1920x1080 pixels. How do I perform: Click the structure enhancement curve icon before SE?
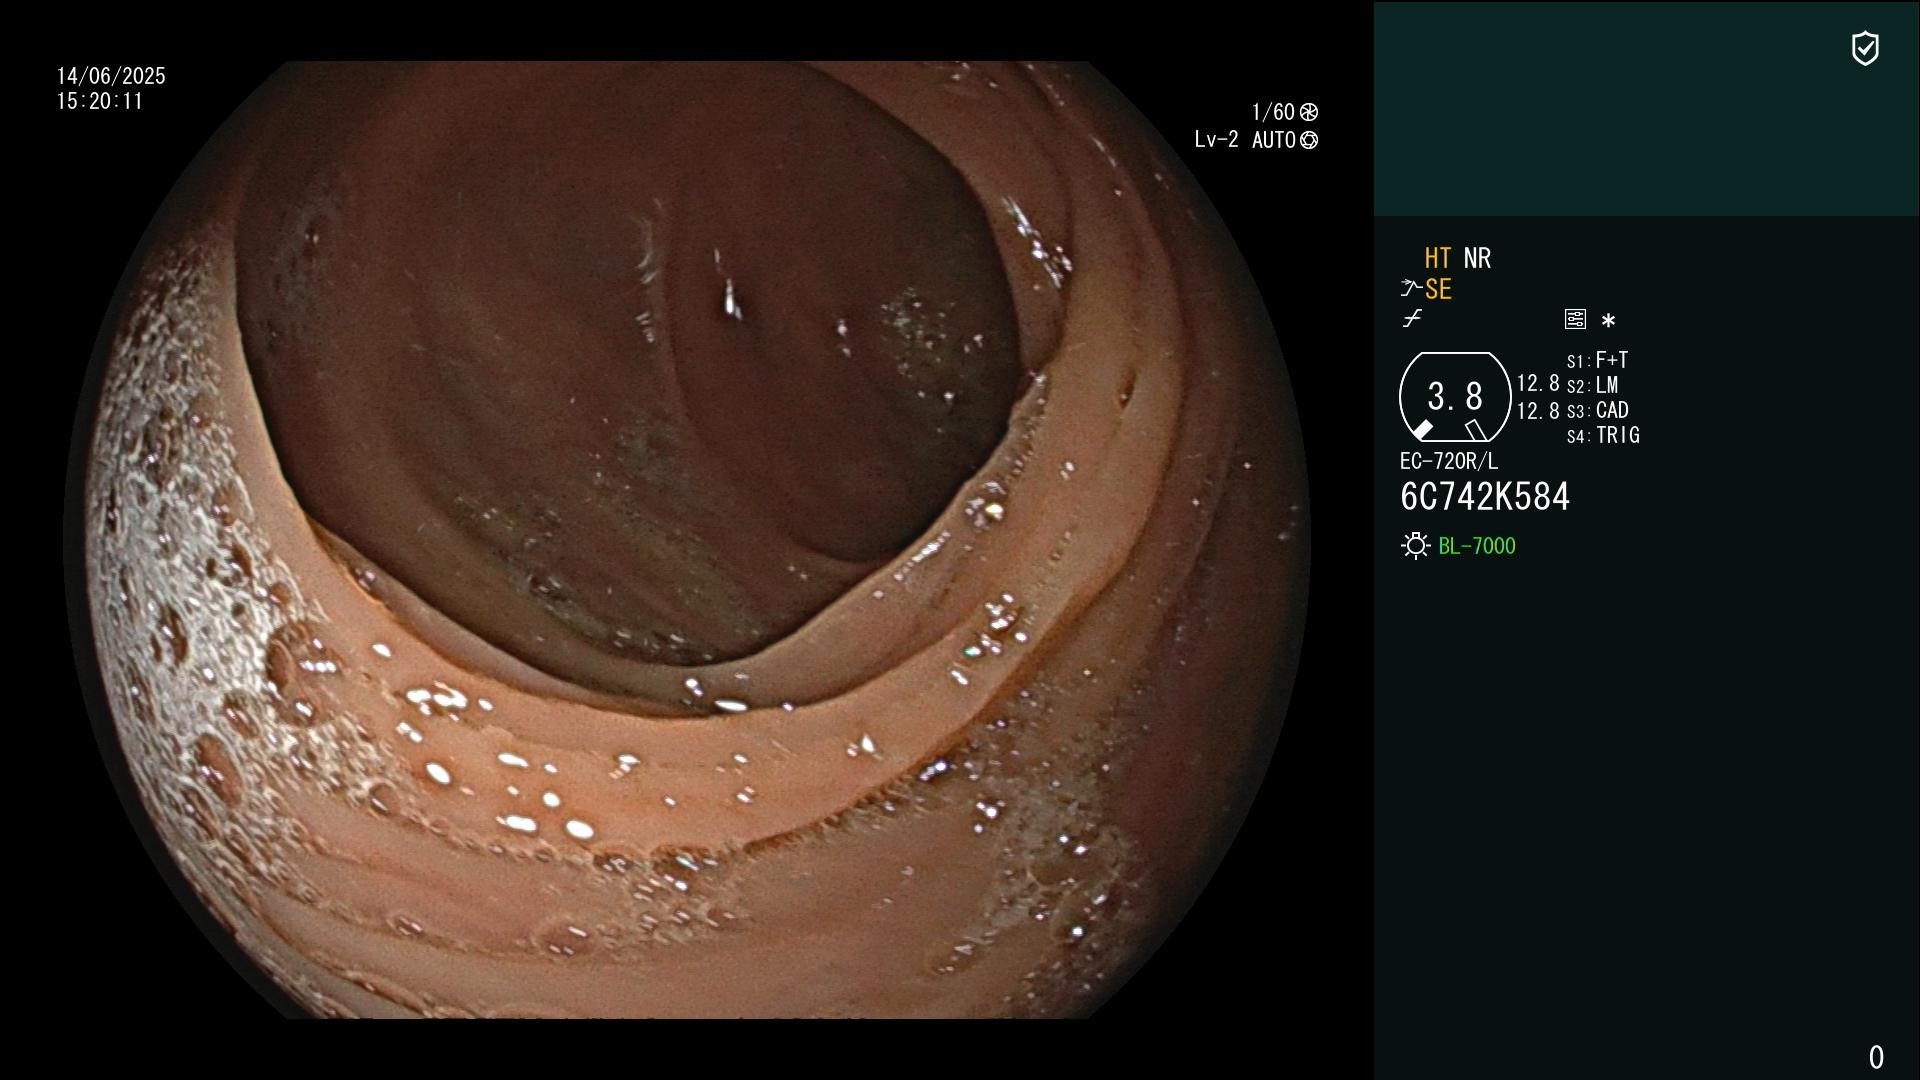(x=1410, y=289)
